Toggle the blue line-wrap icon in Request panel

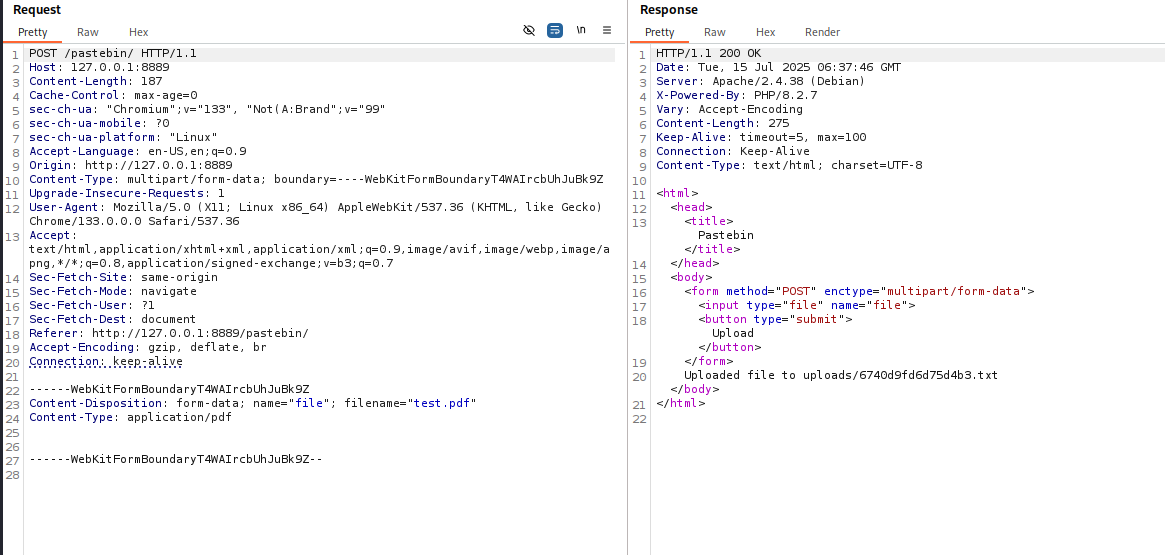[x=555, y=31]
